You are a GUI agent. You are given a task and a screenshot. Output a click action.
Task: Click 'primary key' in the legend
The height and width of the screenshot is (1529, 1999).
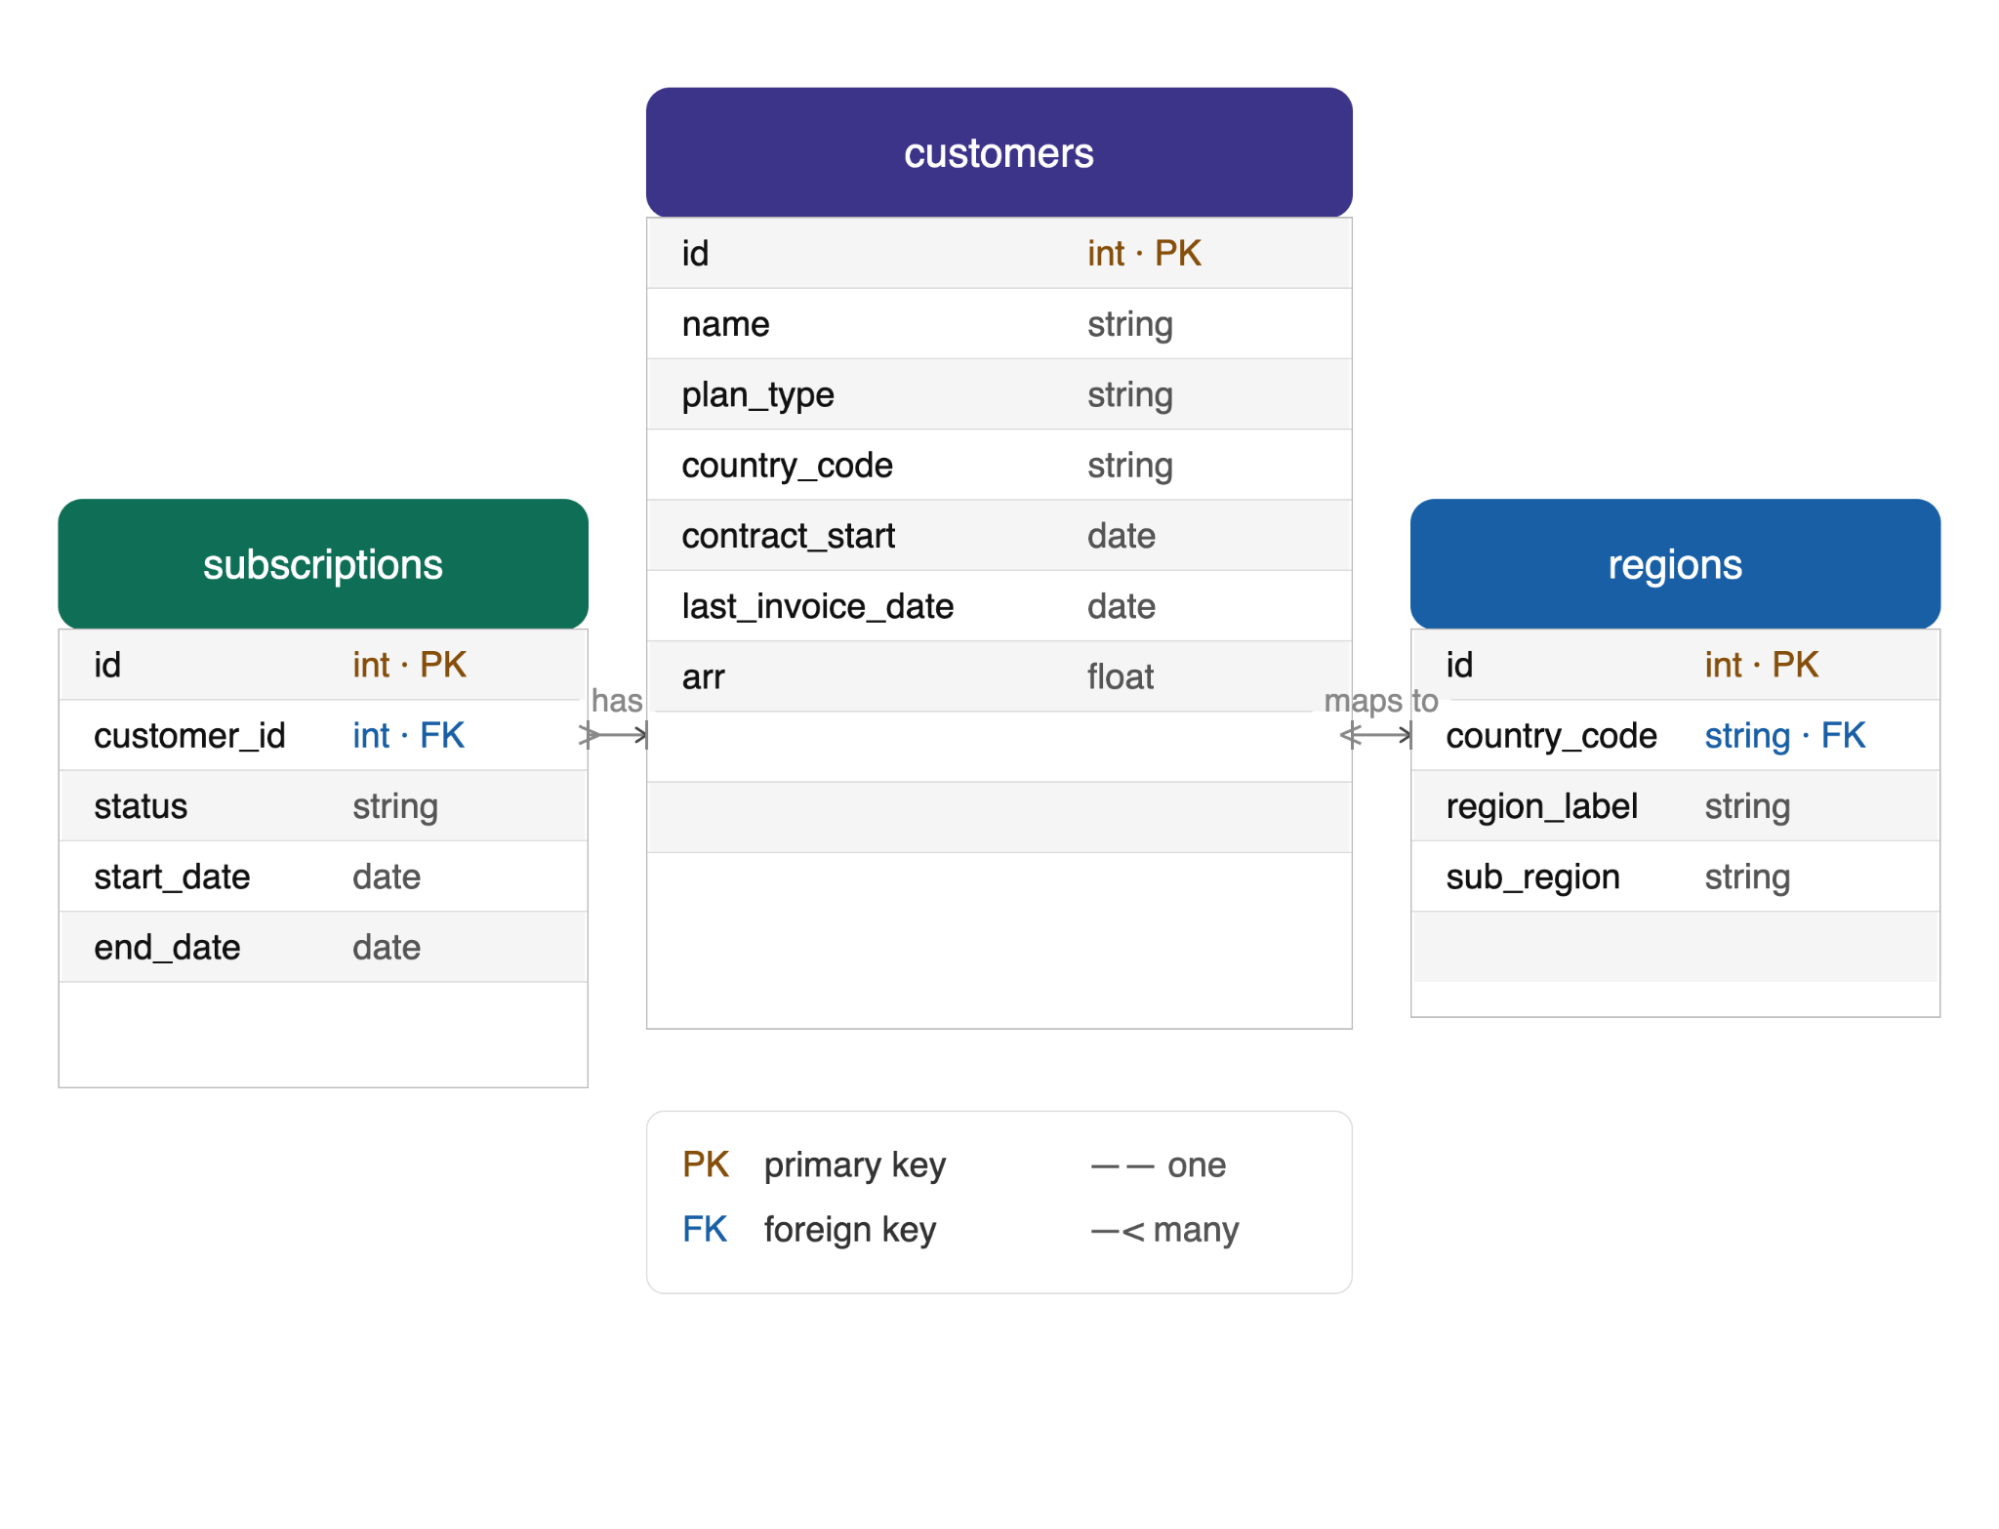(x=854, y=1166)
